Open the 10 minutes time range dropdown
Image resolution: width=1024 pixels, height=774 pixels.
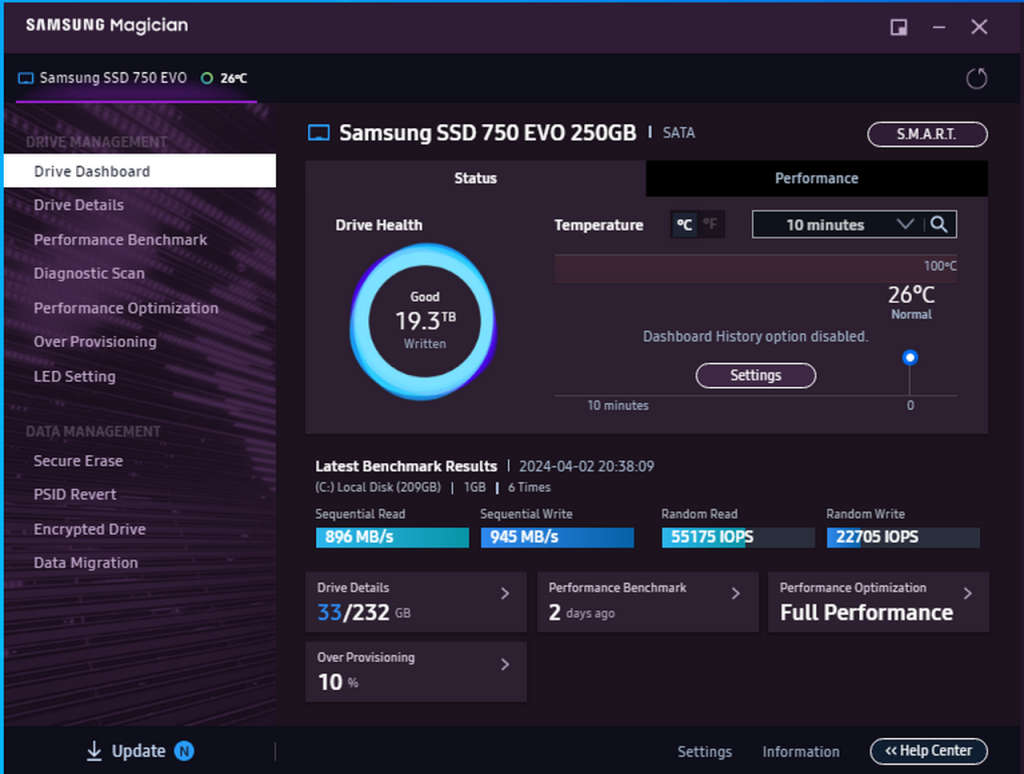click(837, 225)
